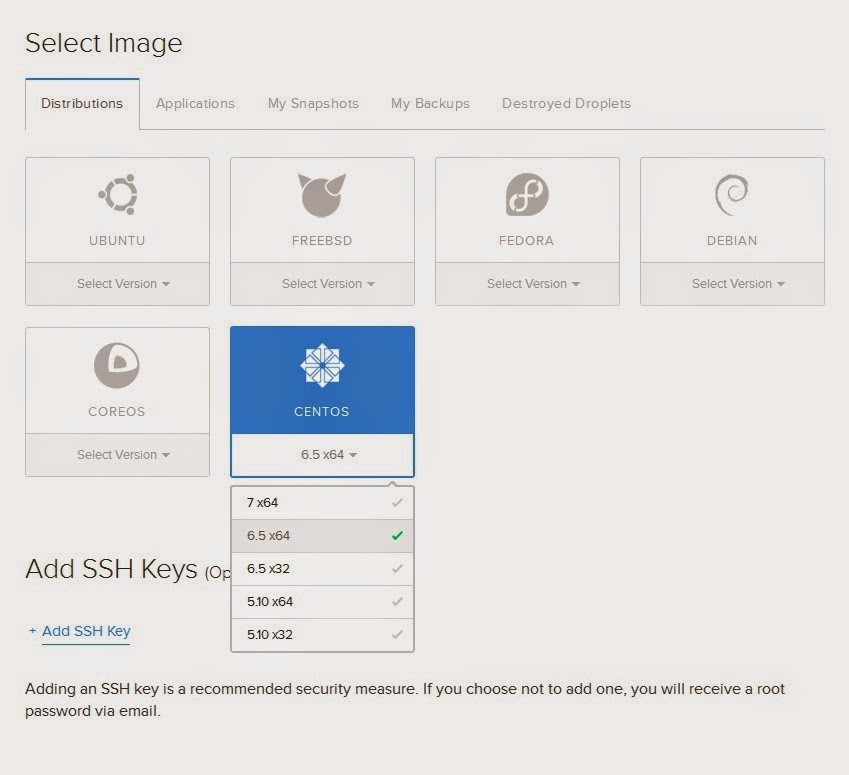Choose 7 x64 from CentOS versions
849x775 pixels.
[x=322, y=503]
